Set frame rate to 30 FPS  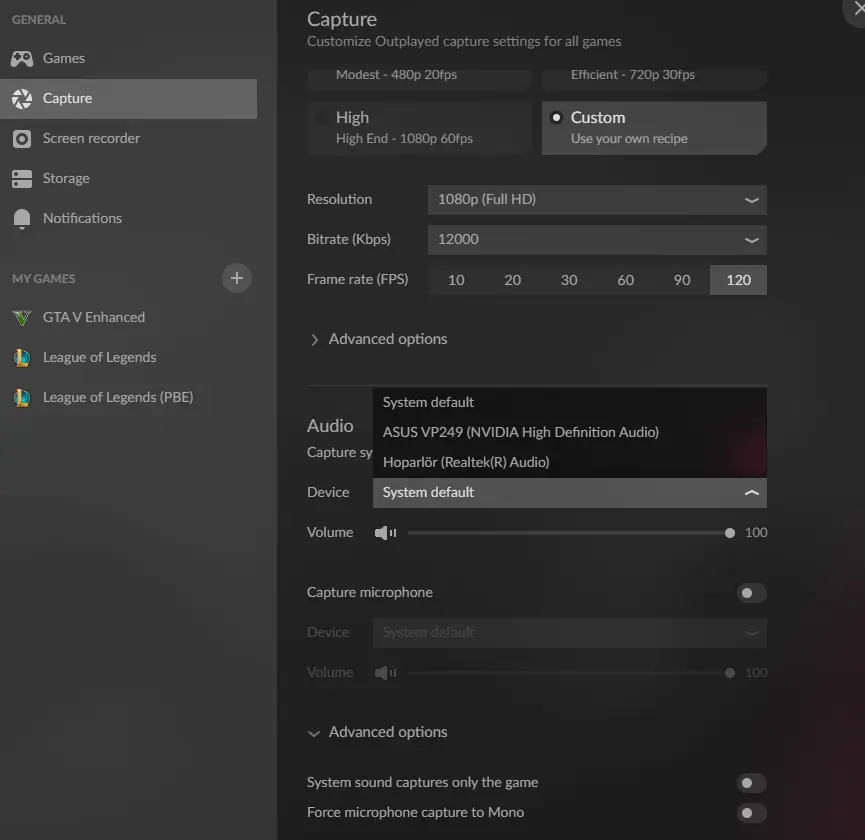click(x=569, y=280)
